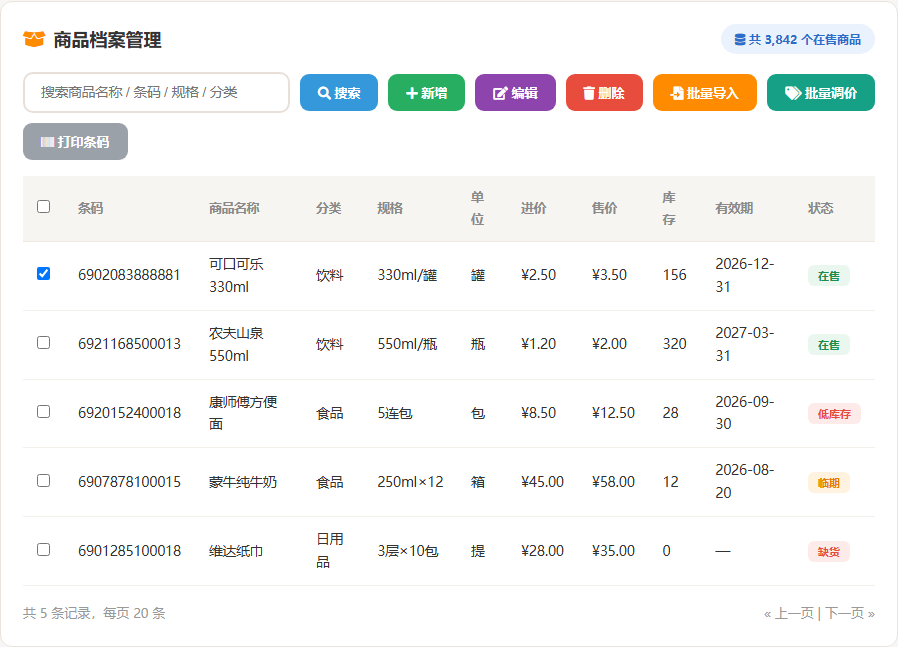This screenshot has height=648, width=898.
Task: Click the 搜索 button label
Action: click(347, 93)
